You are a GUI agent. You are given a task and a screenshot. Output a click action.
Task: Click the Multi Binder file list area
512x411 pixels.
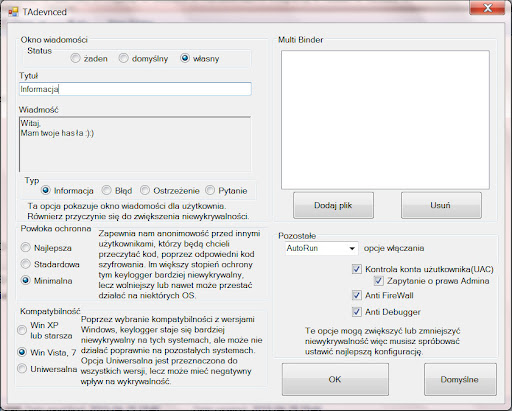tap(385, 120)
